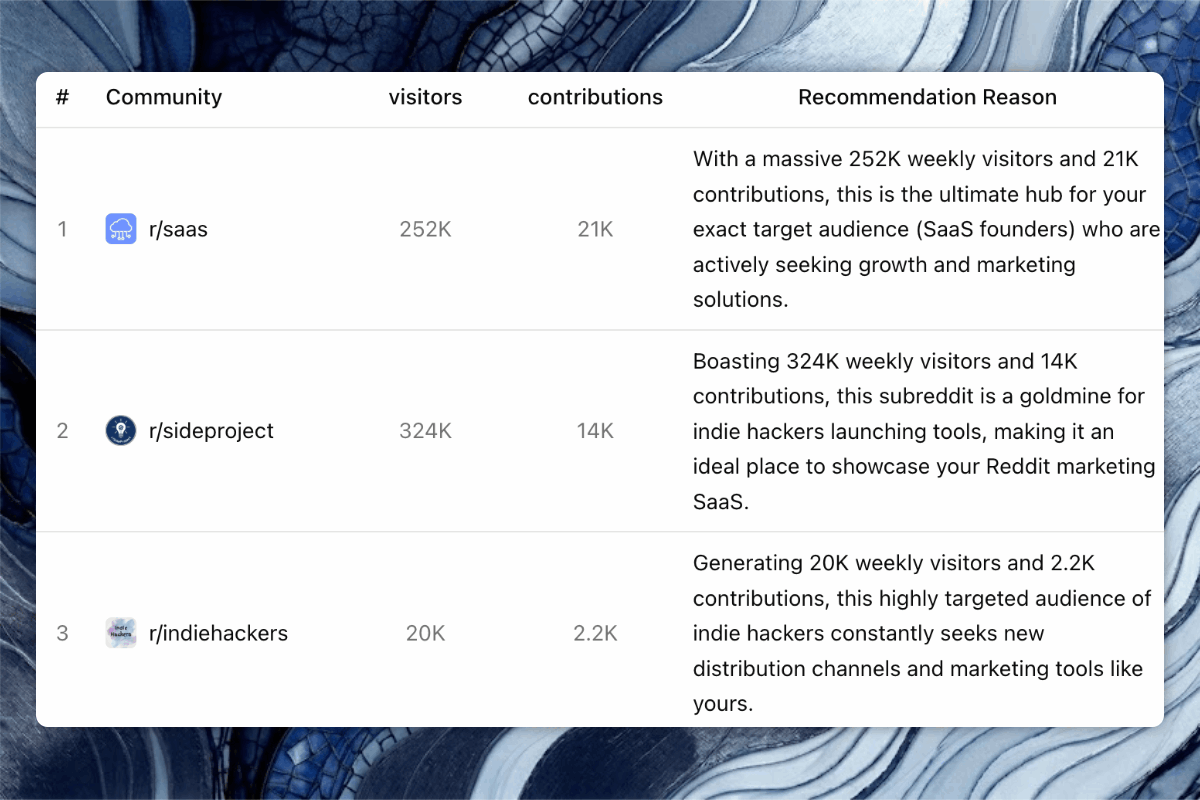The height and width of the screenshot is (800, 1200).
Task: Sort by the visitors column header
Action: 425,97
